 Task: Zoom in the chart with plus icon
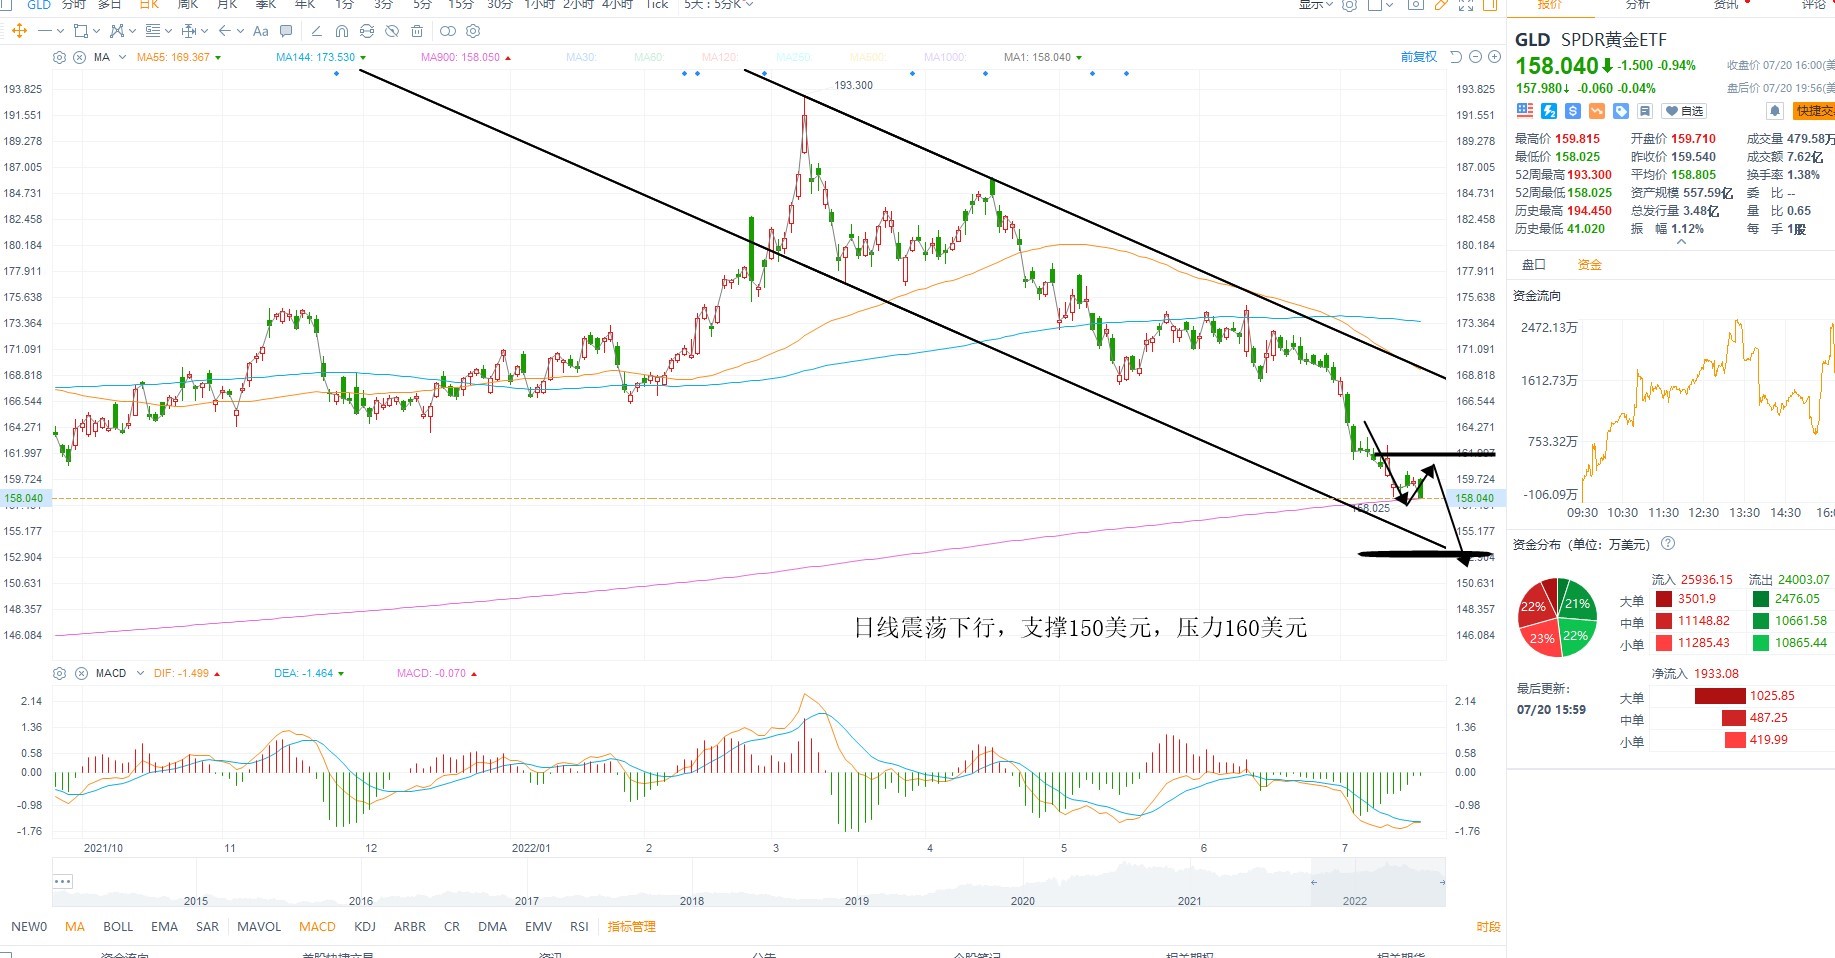[x=1493, y=57]
